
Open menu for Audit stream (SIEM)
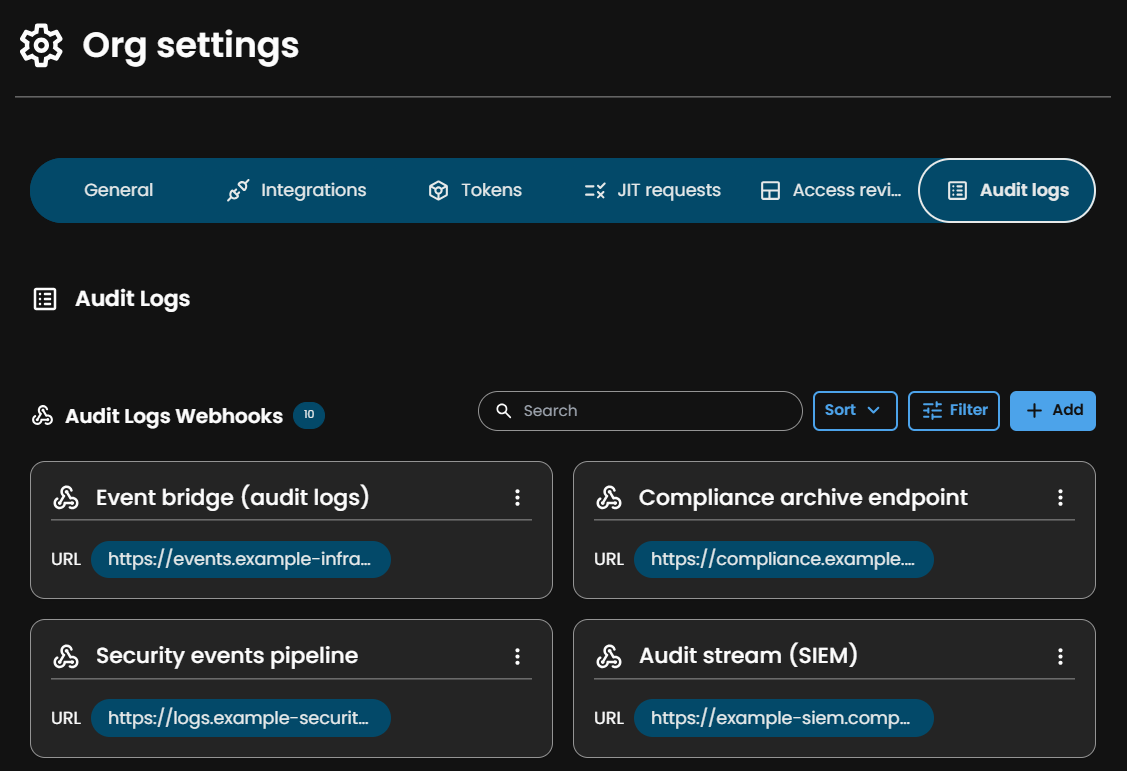click(1059, 656)
